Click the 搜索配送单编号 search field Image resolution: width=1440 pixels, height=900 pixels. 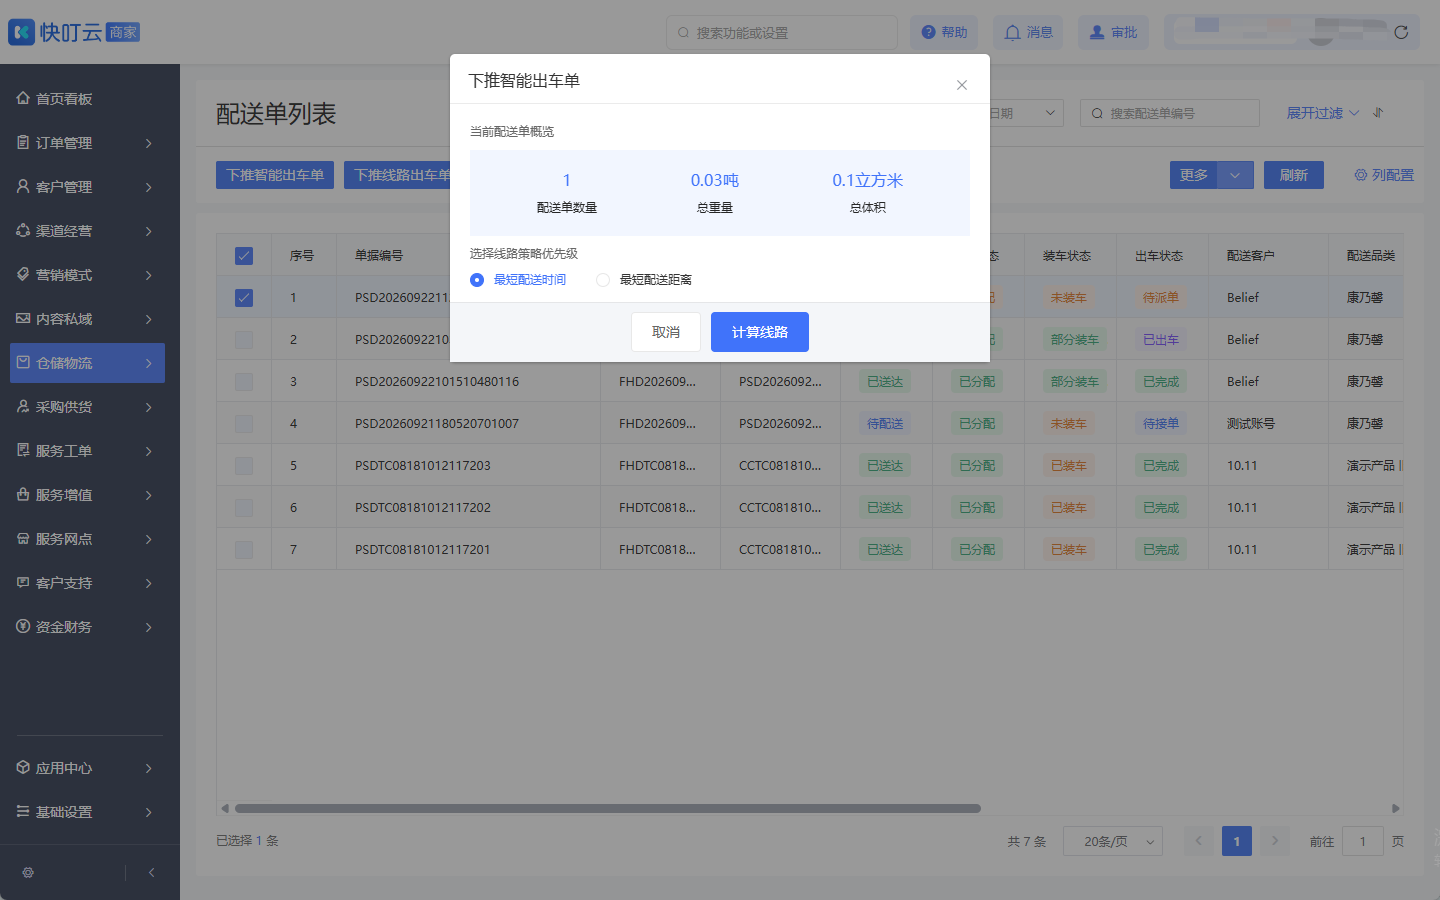point(1170,113)
